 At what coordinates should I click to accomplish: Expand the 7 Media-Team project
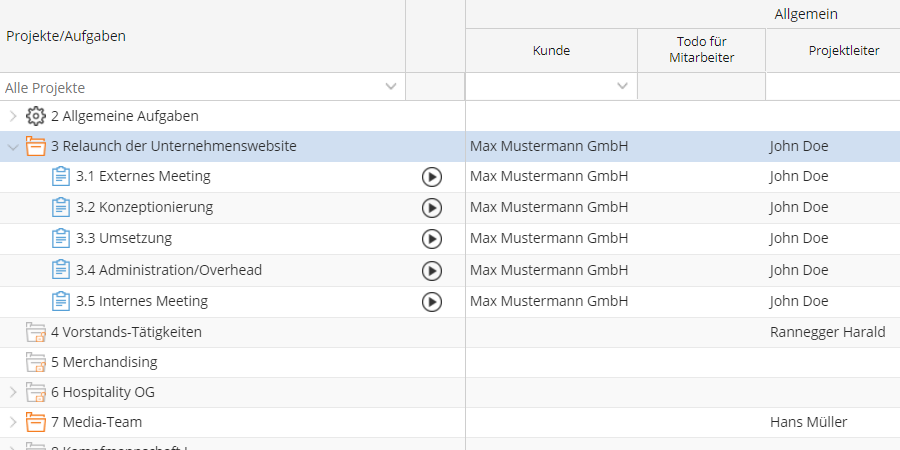click(13, 423)
